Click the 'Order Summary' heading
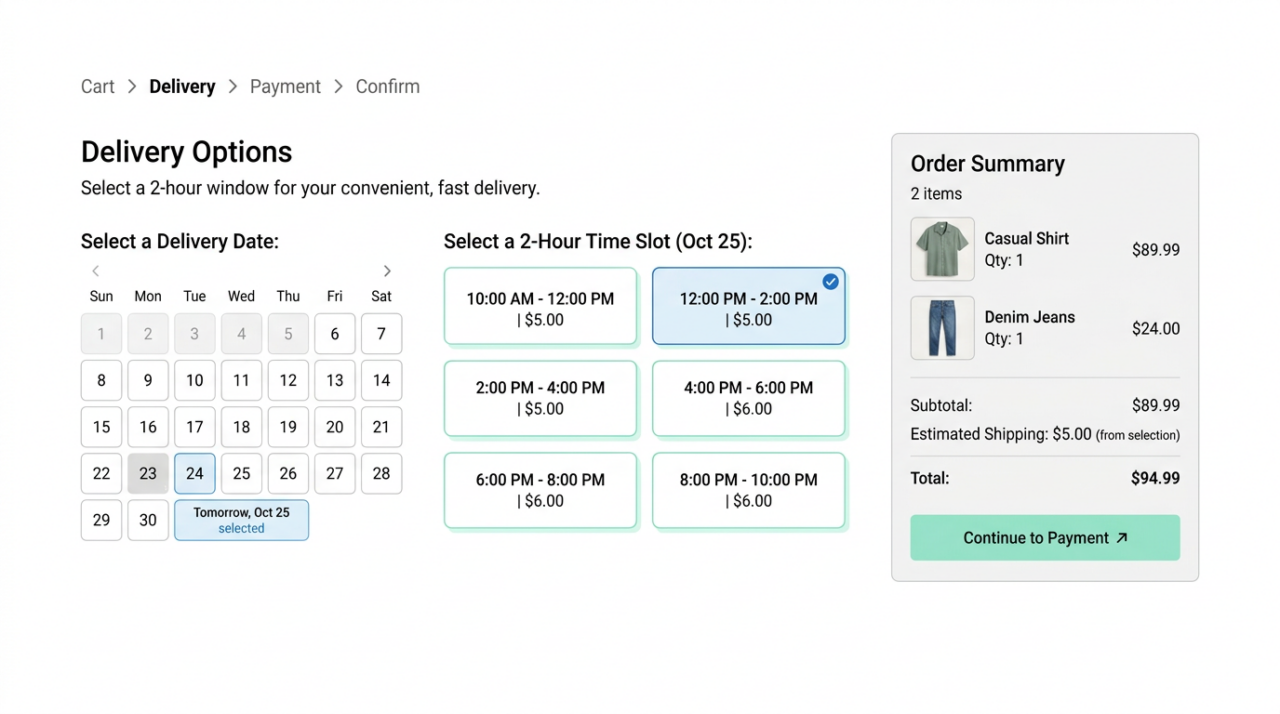This screenshot has height=714, width=1280. (987, 164)
